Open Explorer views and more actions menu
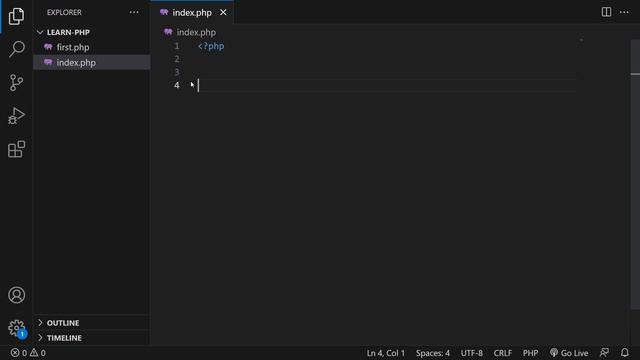 (x=134, y=12)
